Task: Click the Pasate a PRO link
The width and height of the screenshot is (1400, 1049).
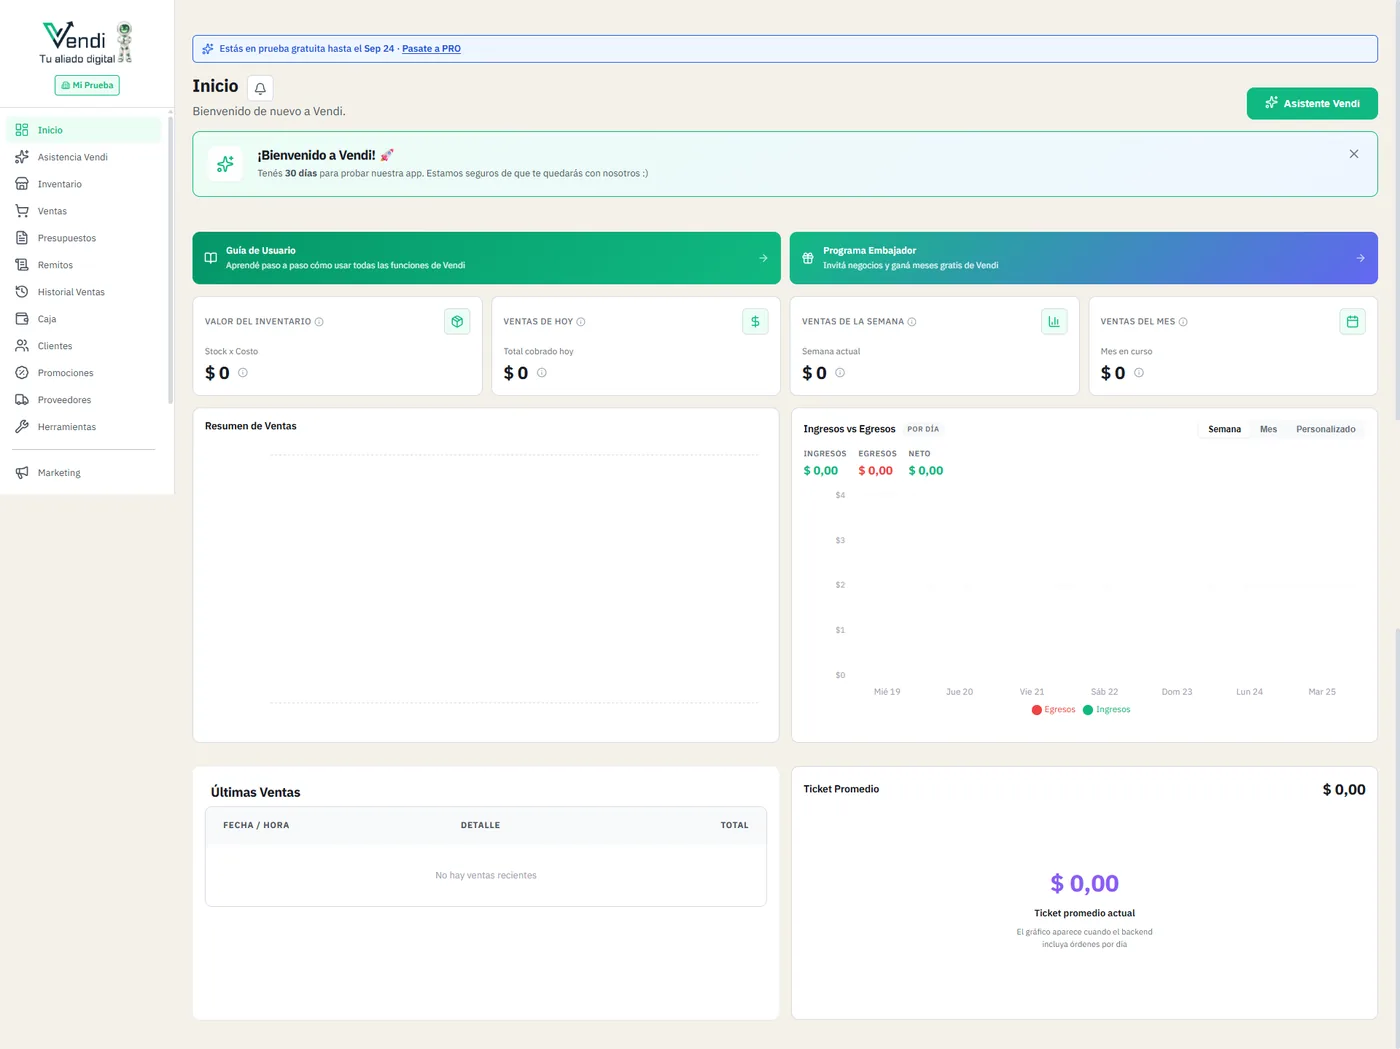Action: [x=431, y=49]
